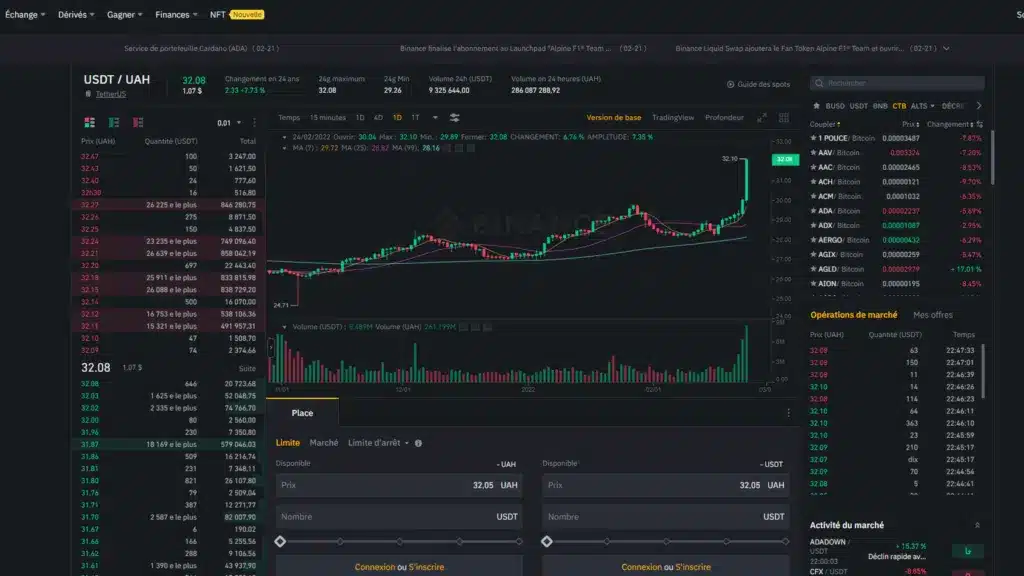Favorite the ACM/Bitcoin pair star
This screenshot has height=576, width=1024.
pyautogui.click(x=813, y=196)
